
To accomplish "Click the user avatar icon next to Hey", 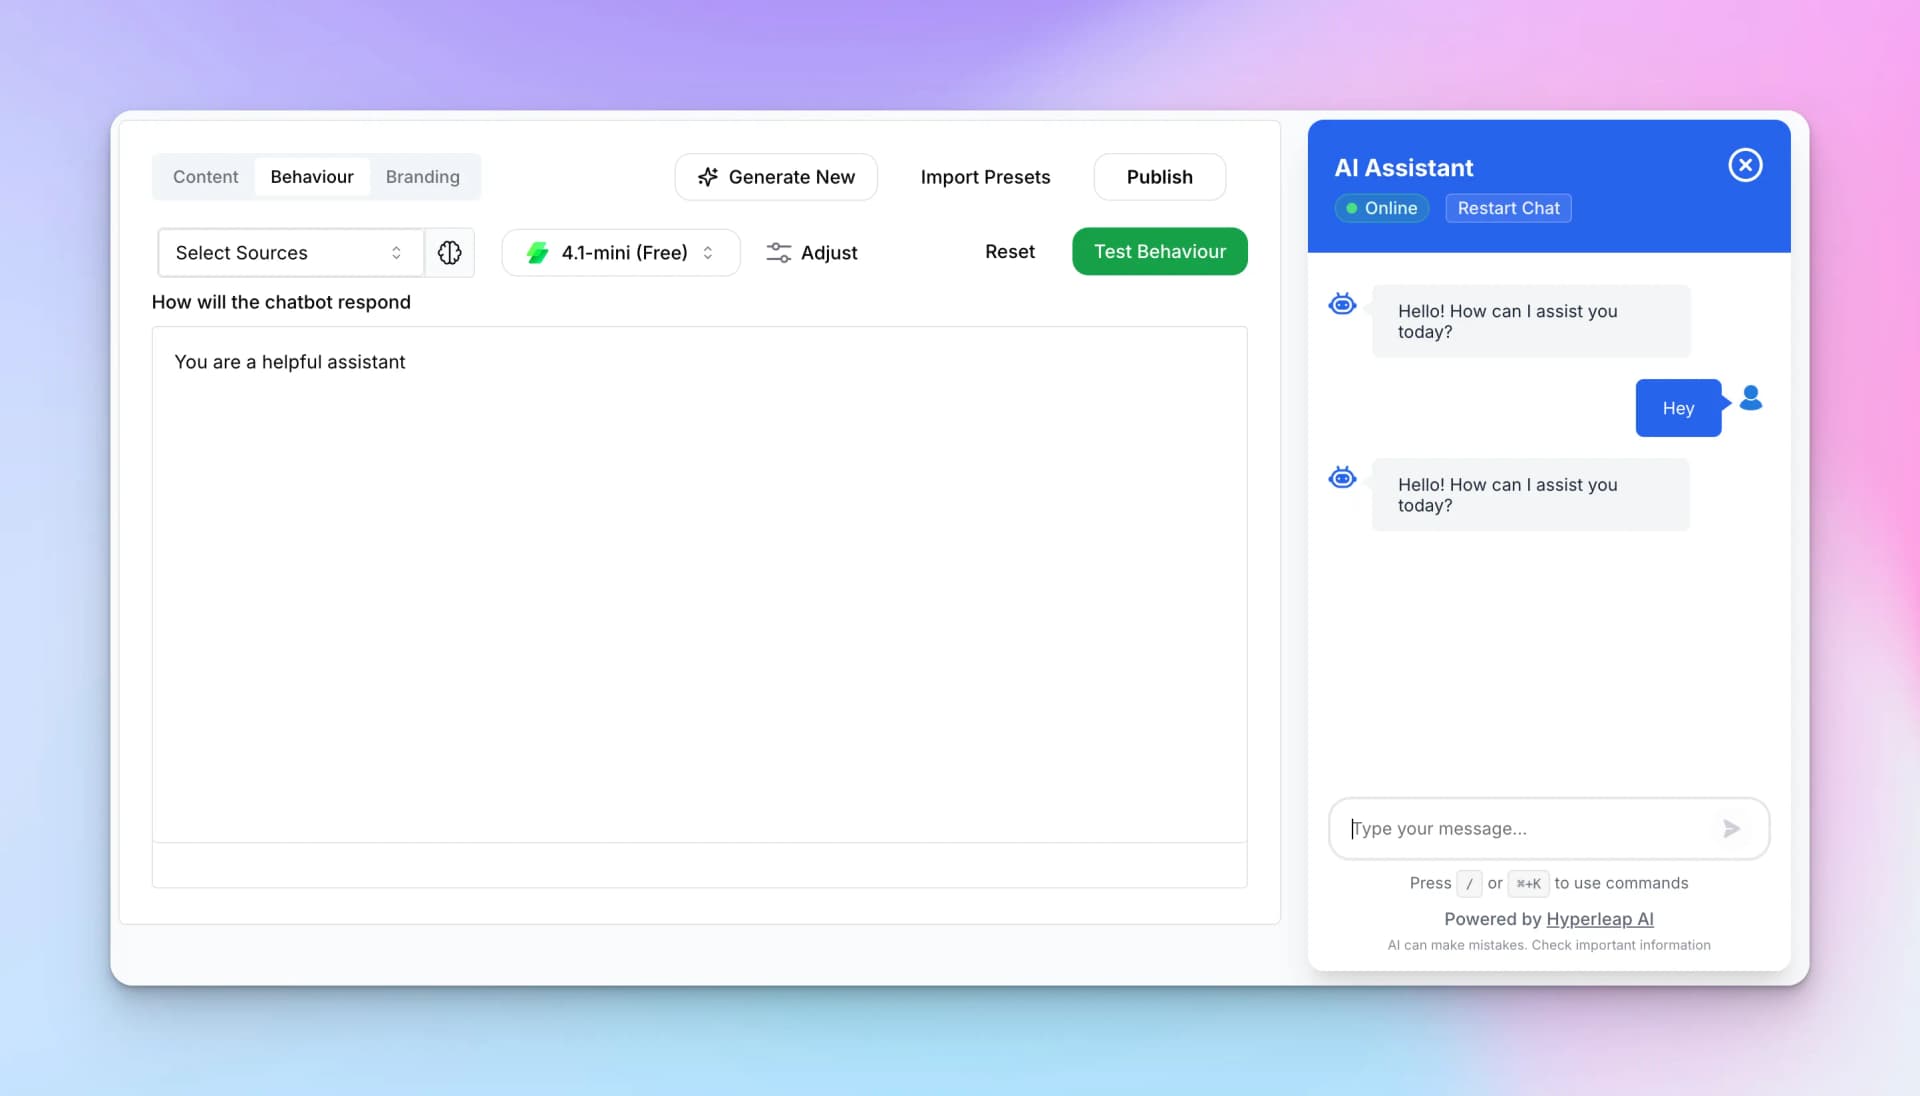I will coord(1751,398).
